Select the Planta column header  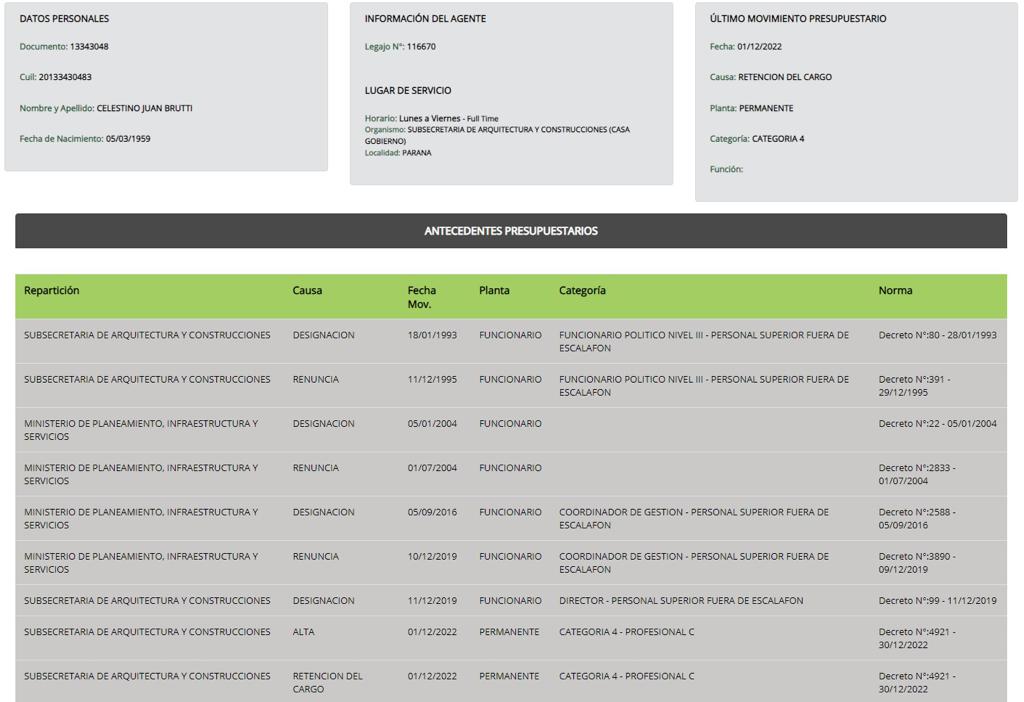click(x=494, y=291)
